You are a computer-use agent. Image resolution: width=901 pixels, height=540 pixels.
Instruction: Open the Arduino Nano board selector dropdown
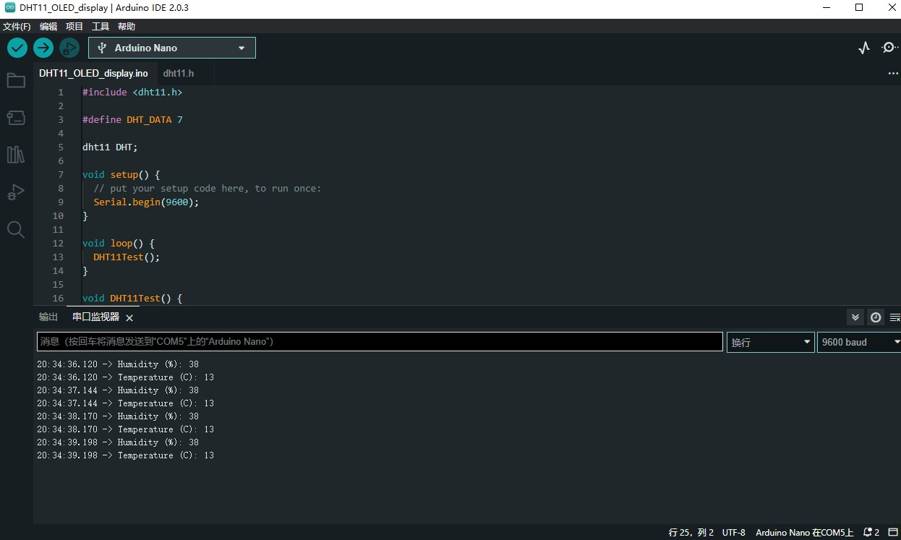[x=172, y=48]
